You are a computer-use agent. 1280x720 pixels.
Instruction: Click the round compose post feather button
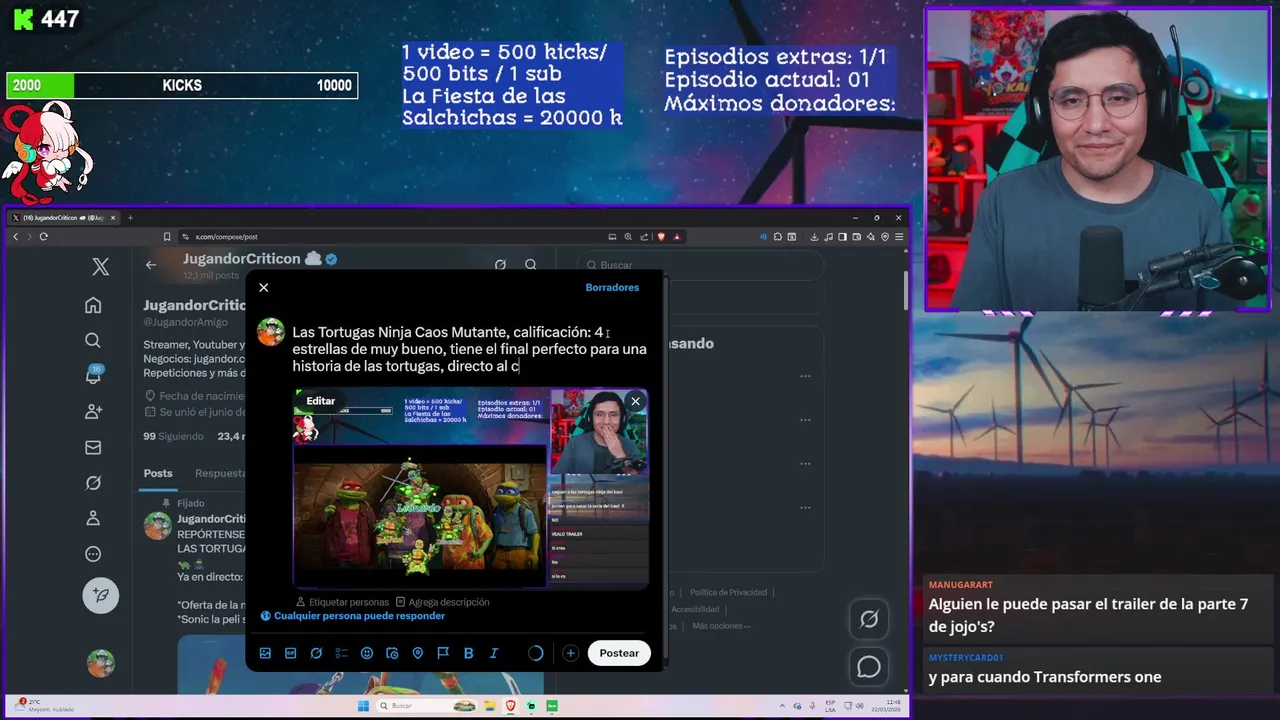(x=100, y=595)
